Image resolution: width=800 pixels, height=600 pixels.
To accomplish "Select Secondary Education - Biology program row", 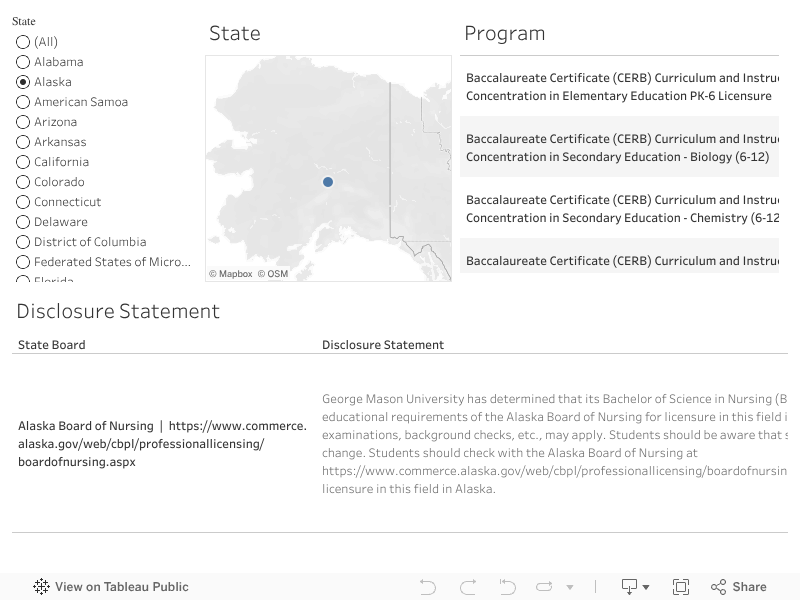I will point(618,148).
